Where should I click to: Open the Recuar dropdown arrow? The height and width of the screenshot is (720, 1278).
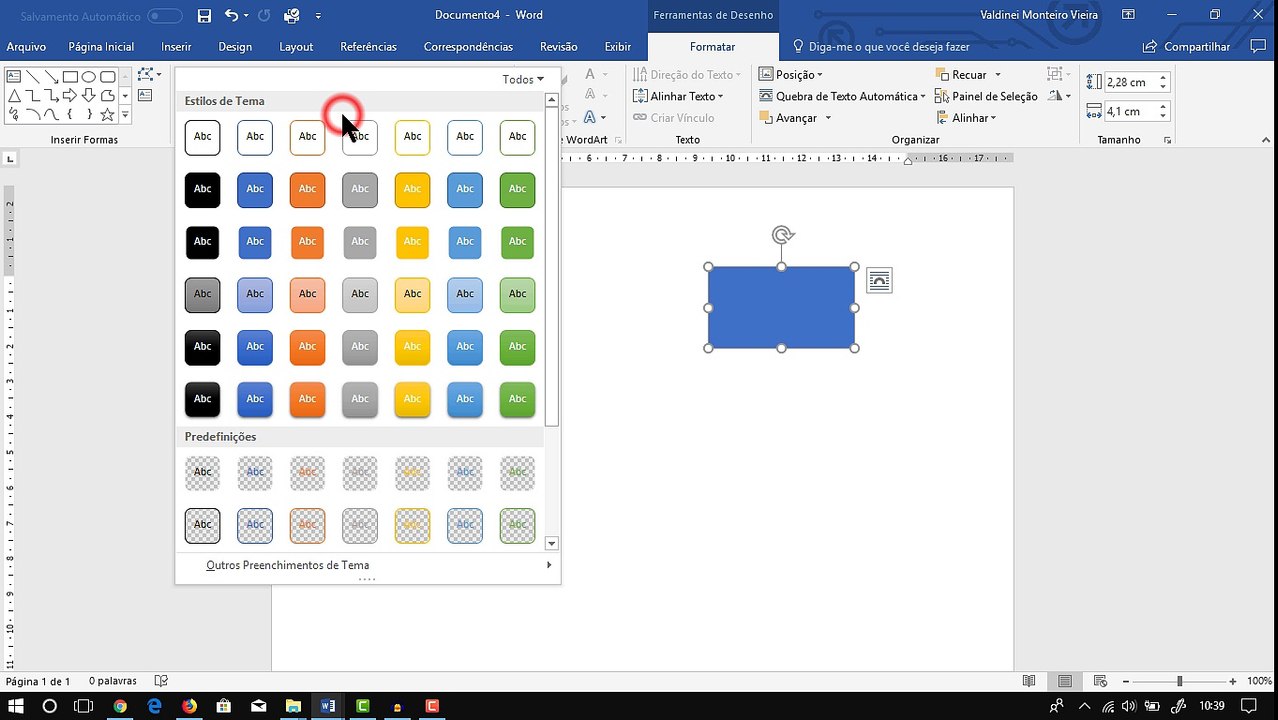click(998, 75)
